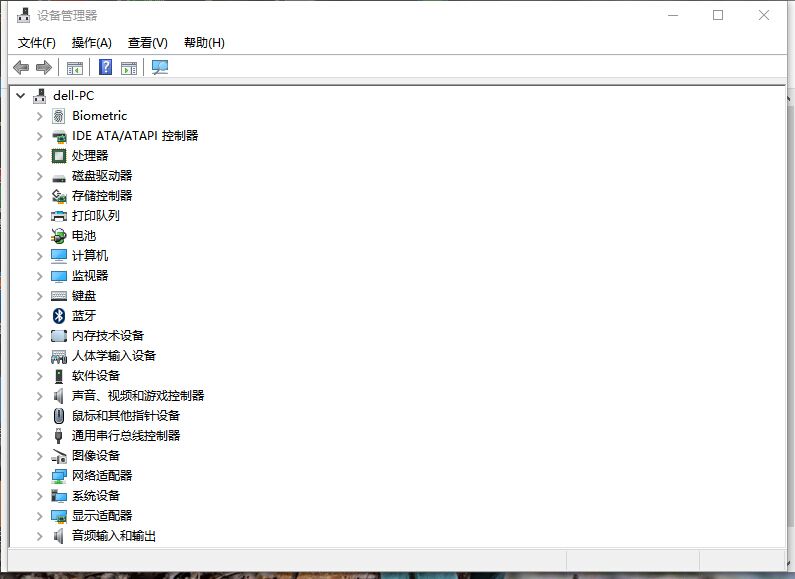The height and width of the screenshot is (579, 795).
Task: Click the Biometric fingerprint icon
Action: 59,116
